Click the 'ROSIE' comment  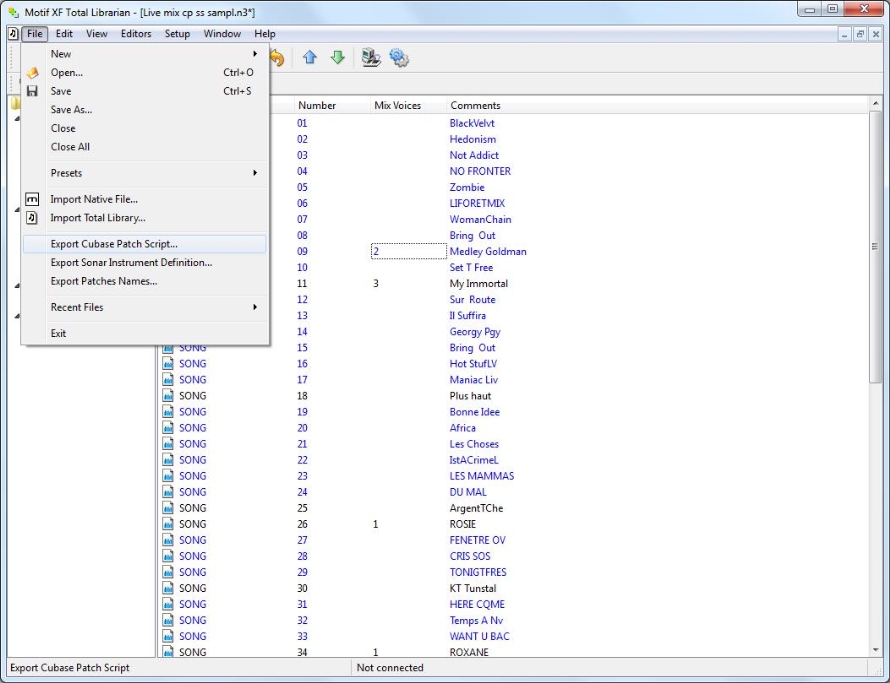point(463,524)
